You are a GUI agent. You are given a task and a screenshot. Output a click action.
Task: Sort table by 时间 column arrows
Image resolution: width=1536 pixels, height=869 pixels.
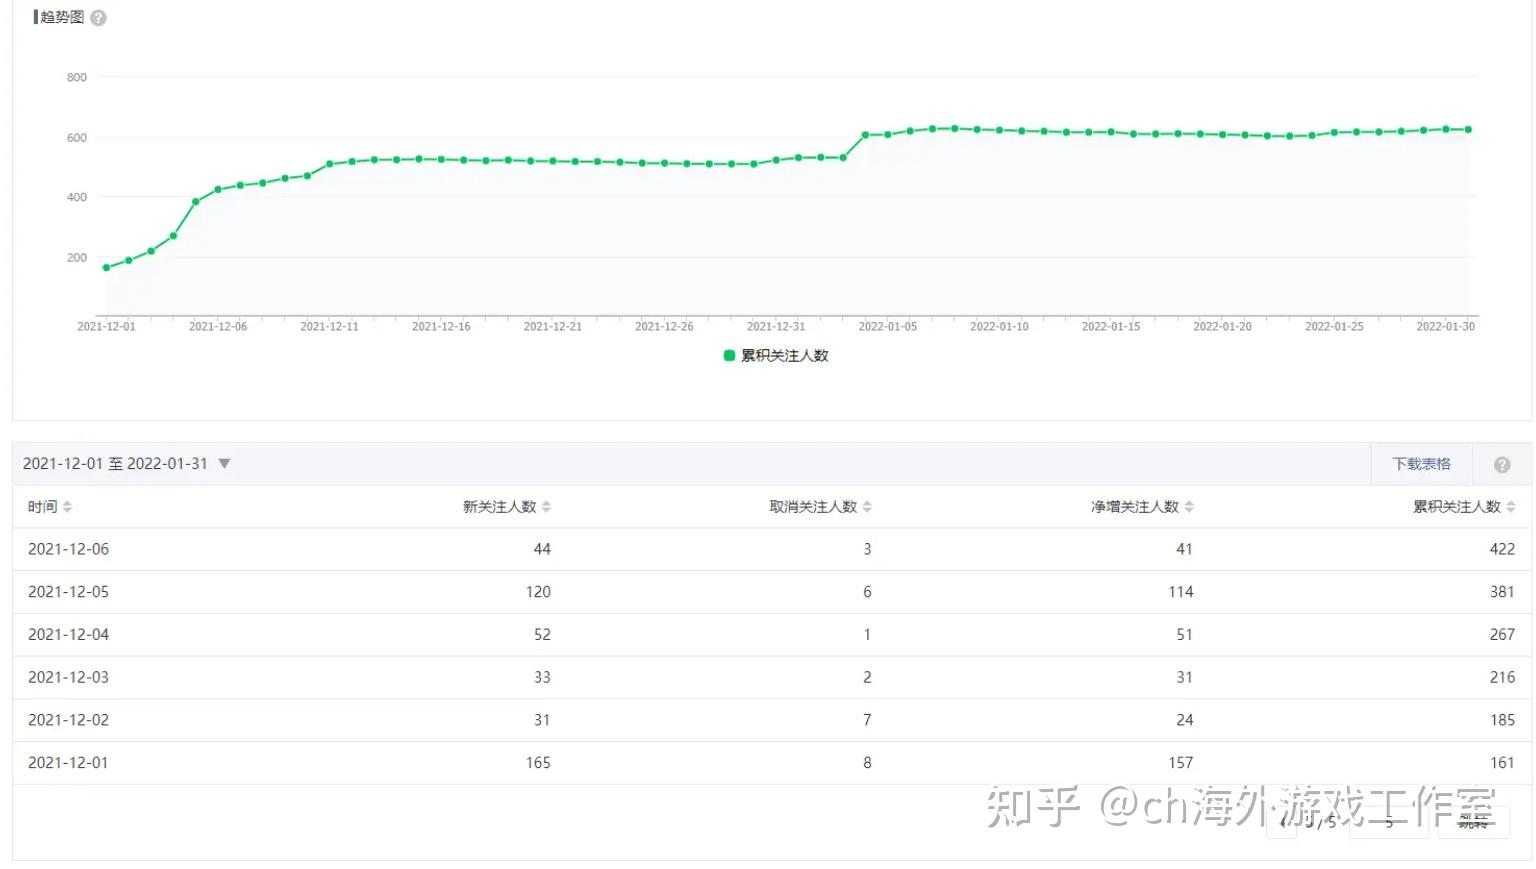click(67, 507)
